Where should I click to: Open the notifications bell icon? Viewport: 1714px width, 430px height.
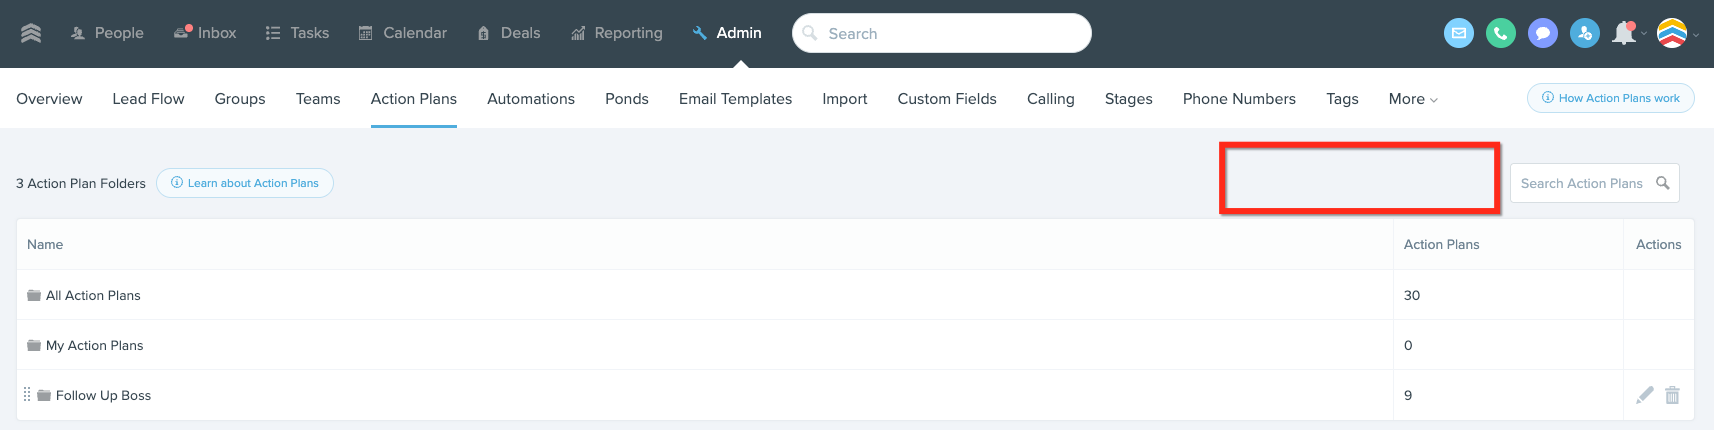[1624, 33]
